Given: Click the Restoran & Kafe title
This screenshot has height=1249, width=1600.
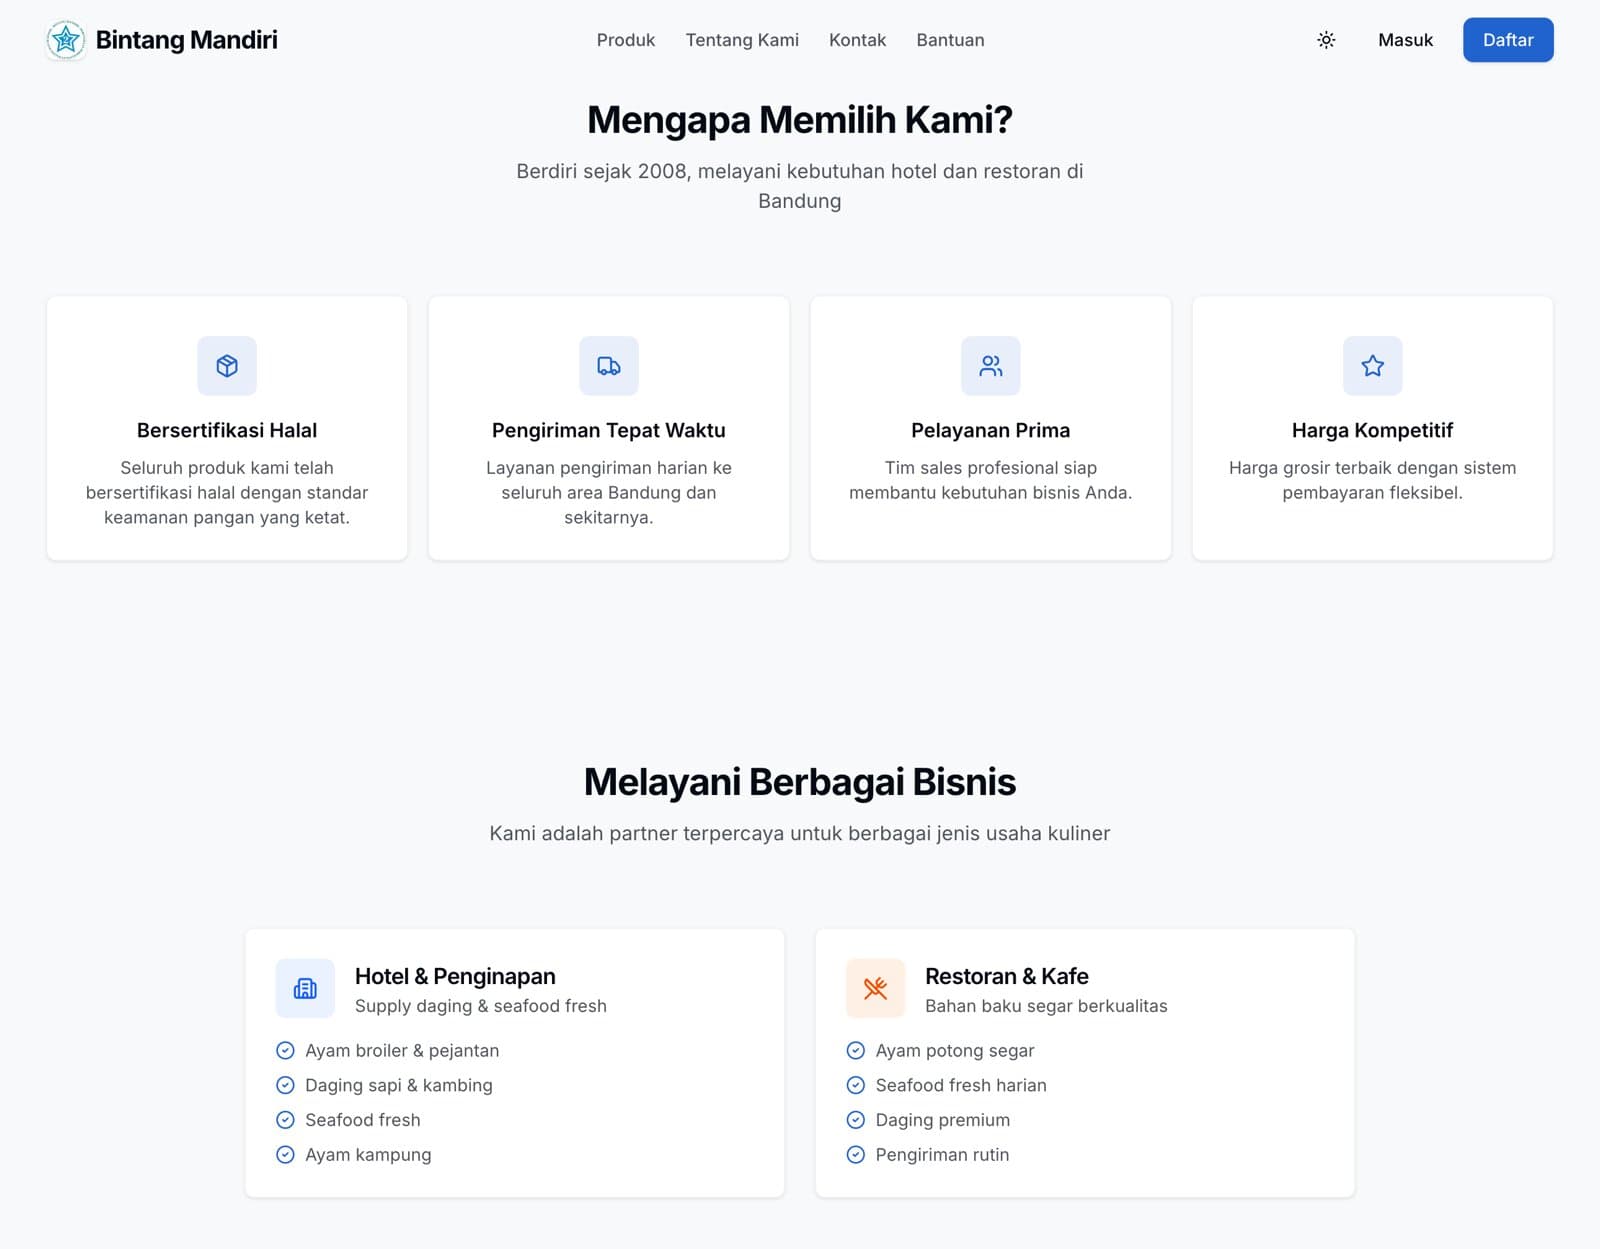Looking at the screenshot, I should tap(1007, 976).
